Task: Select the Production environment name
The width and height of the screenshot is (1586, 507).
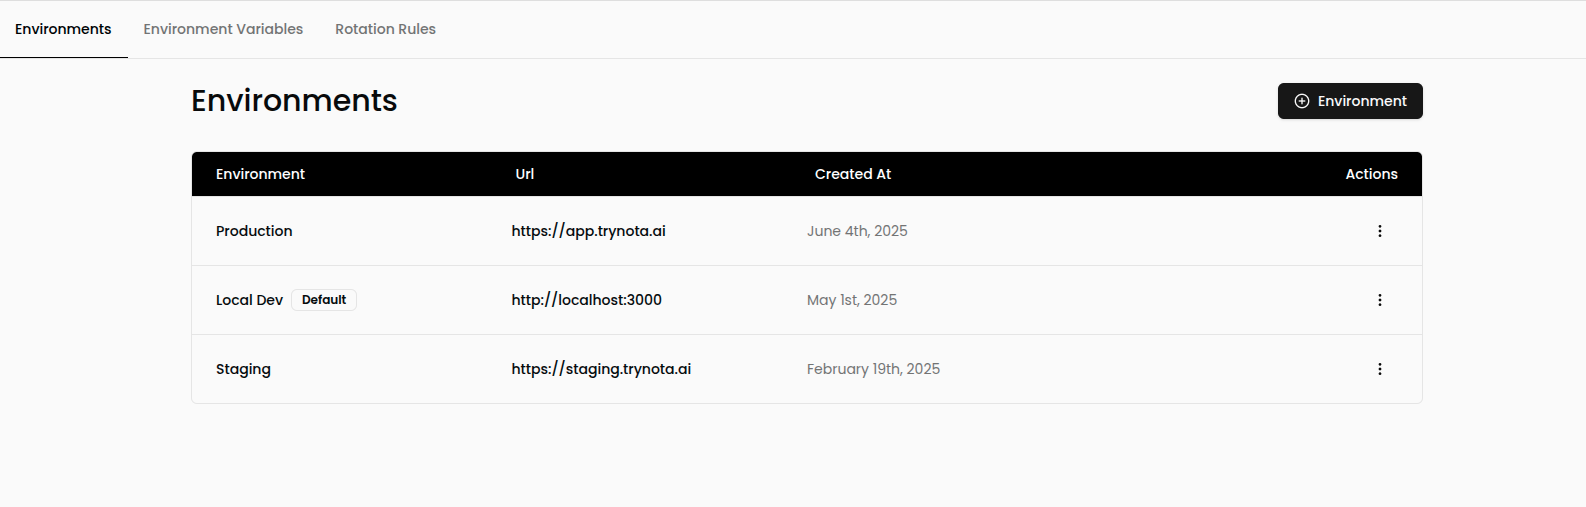Action: click(254, 231)
